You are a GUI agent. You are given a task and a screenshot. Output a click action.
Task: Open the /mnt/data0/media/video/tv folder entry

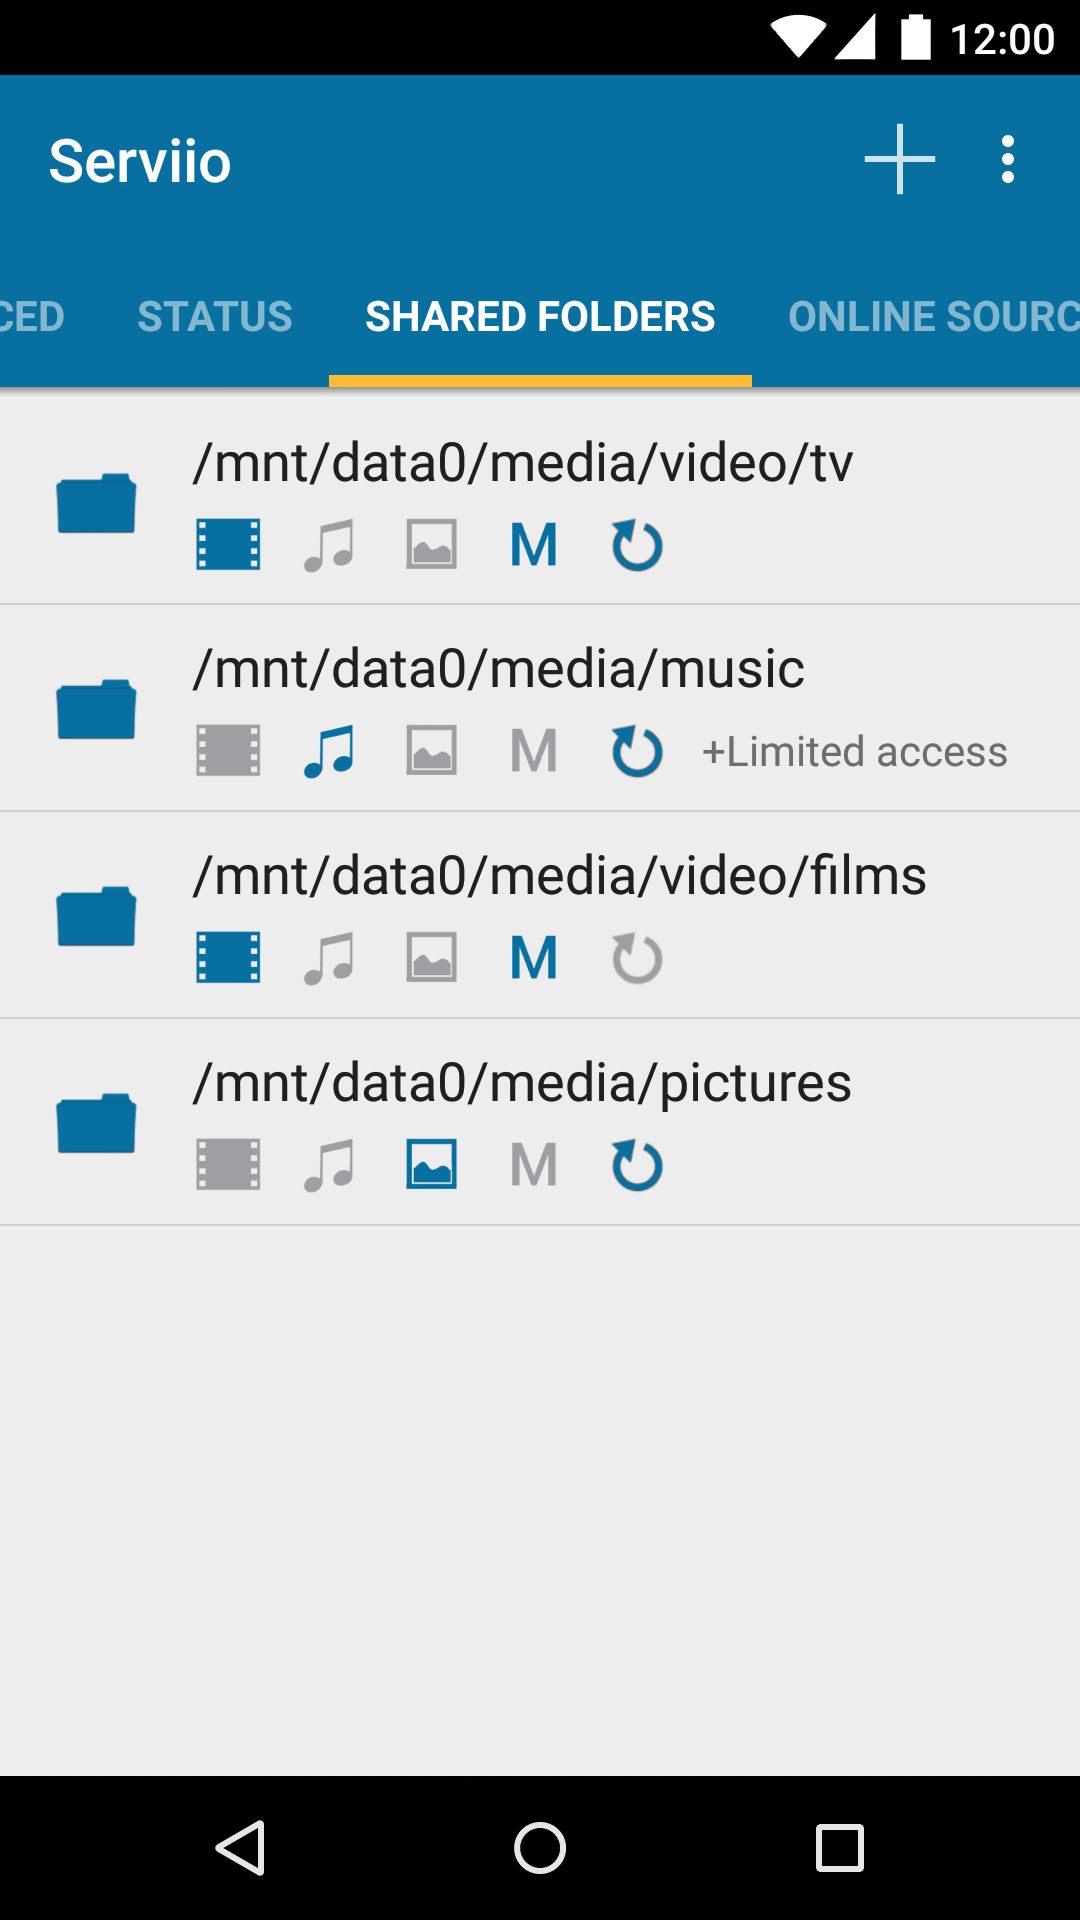coord(523,464)
